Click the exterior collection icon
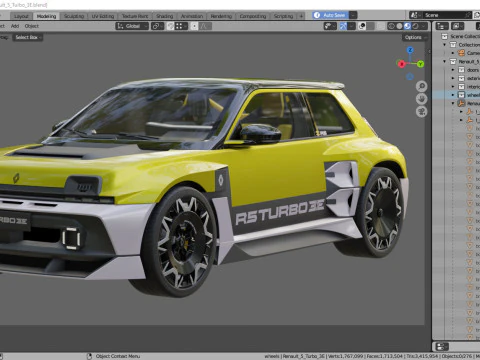This screenshot has width=480, height=360. [x=461, y=78]
